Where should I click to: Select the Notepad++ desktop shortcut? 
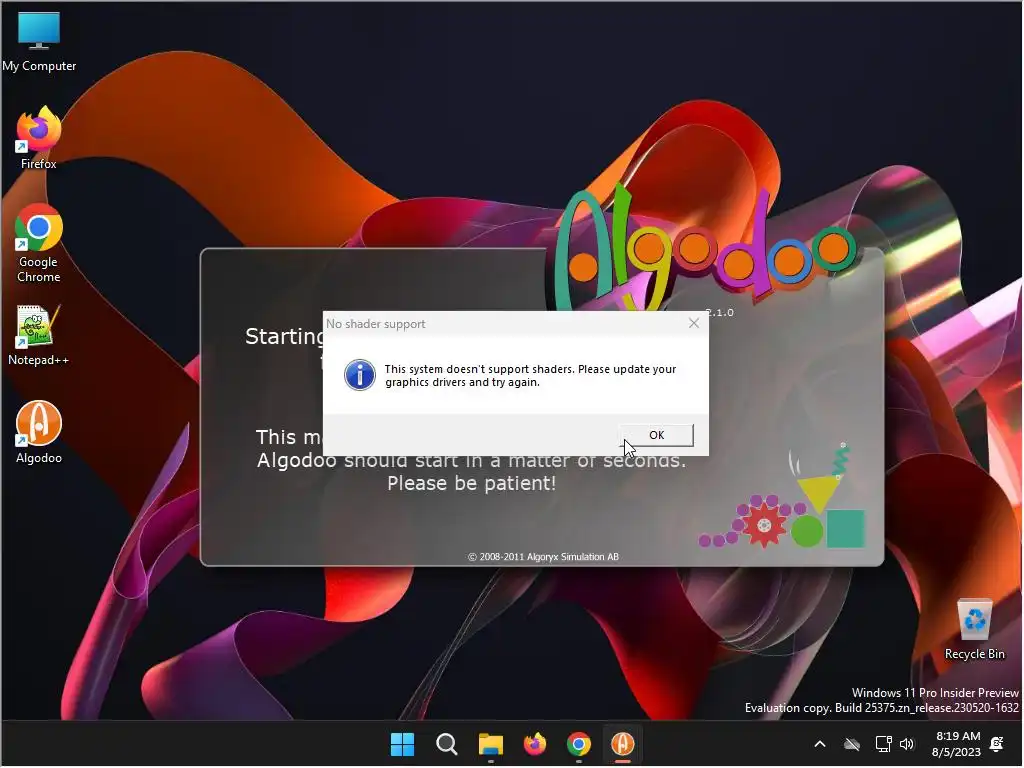39,336
